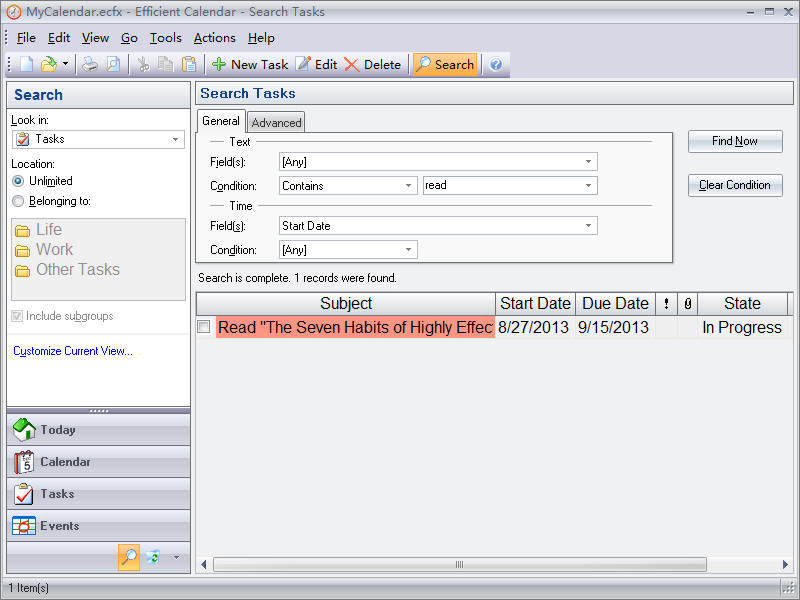Toggle the Include subgroups checkbox
Image resolution: width=800 pixels, height=600 pixels.
click(x=17, y=316)
